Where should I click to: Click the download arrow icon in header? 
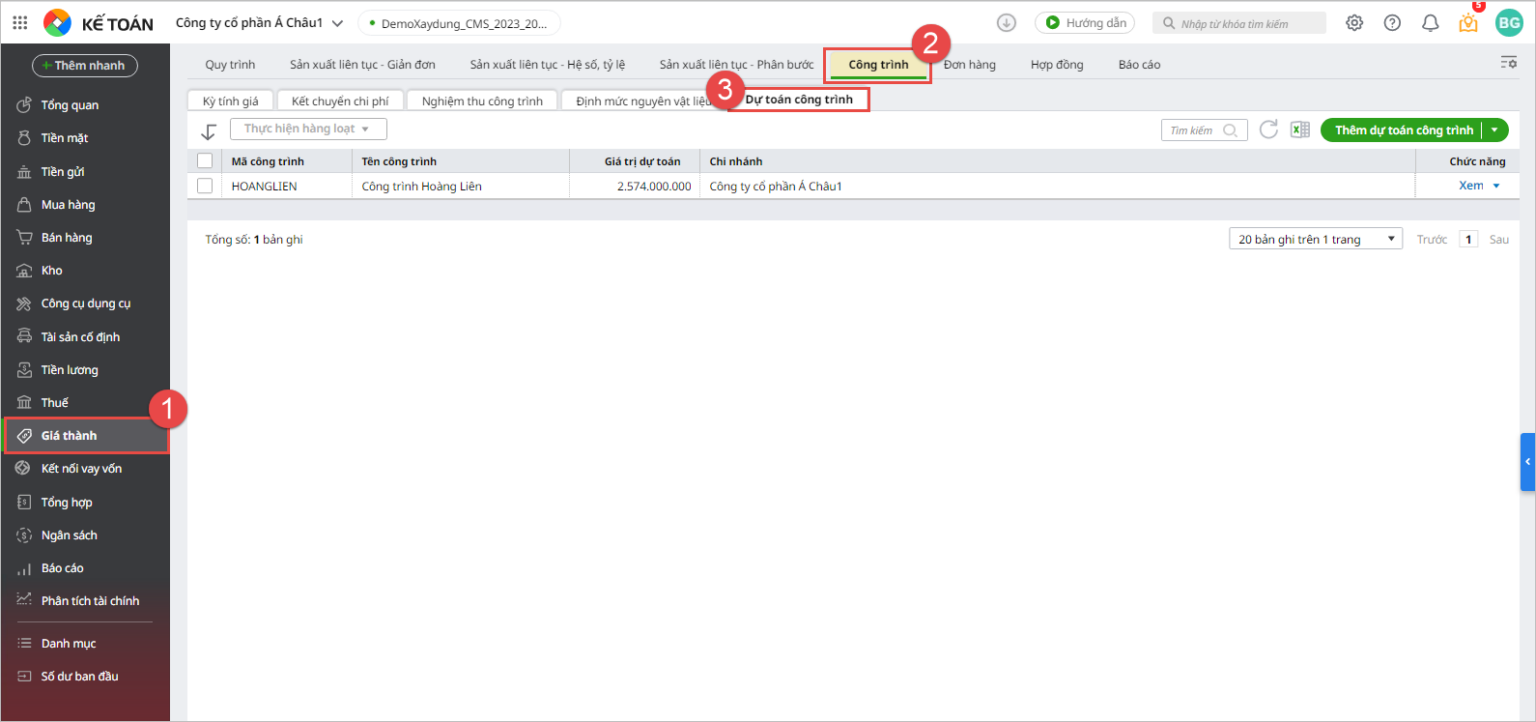point(1007,23)
